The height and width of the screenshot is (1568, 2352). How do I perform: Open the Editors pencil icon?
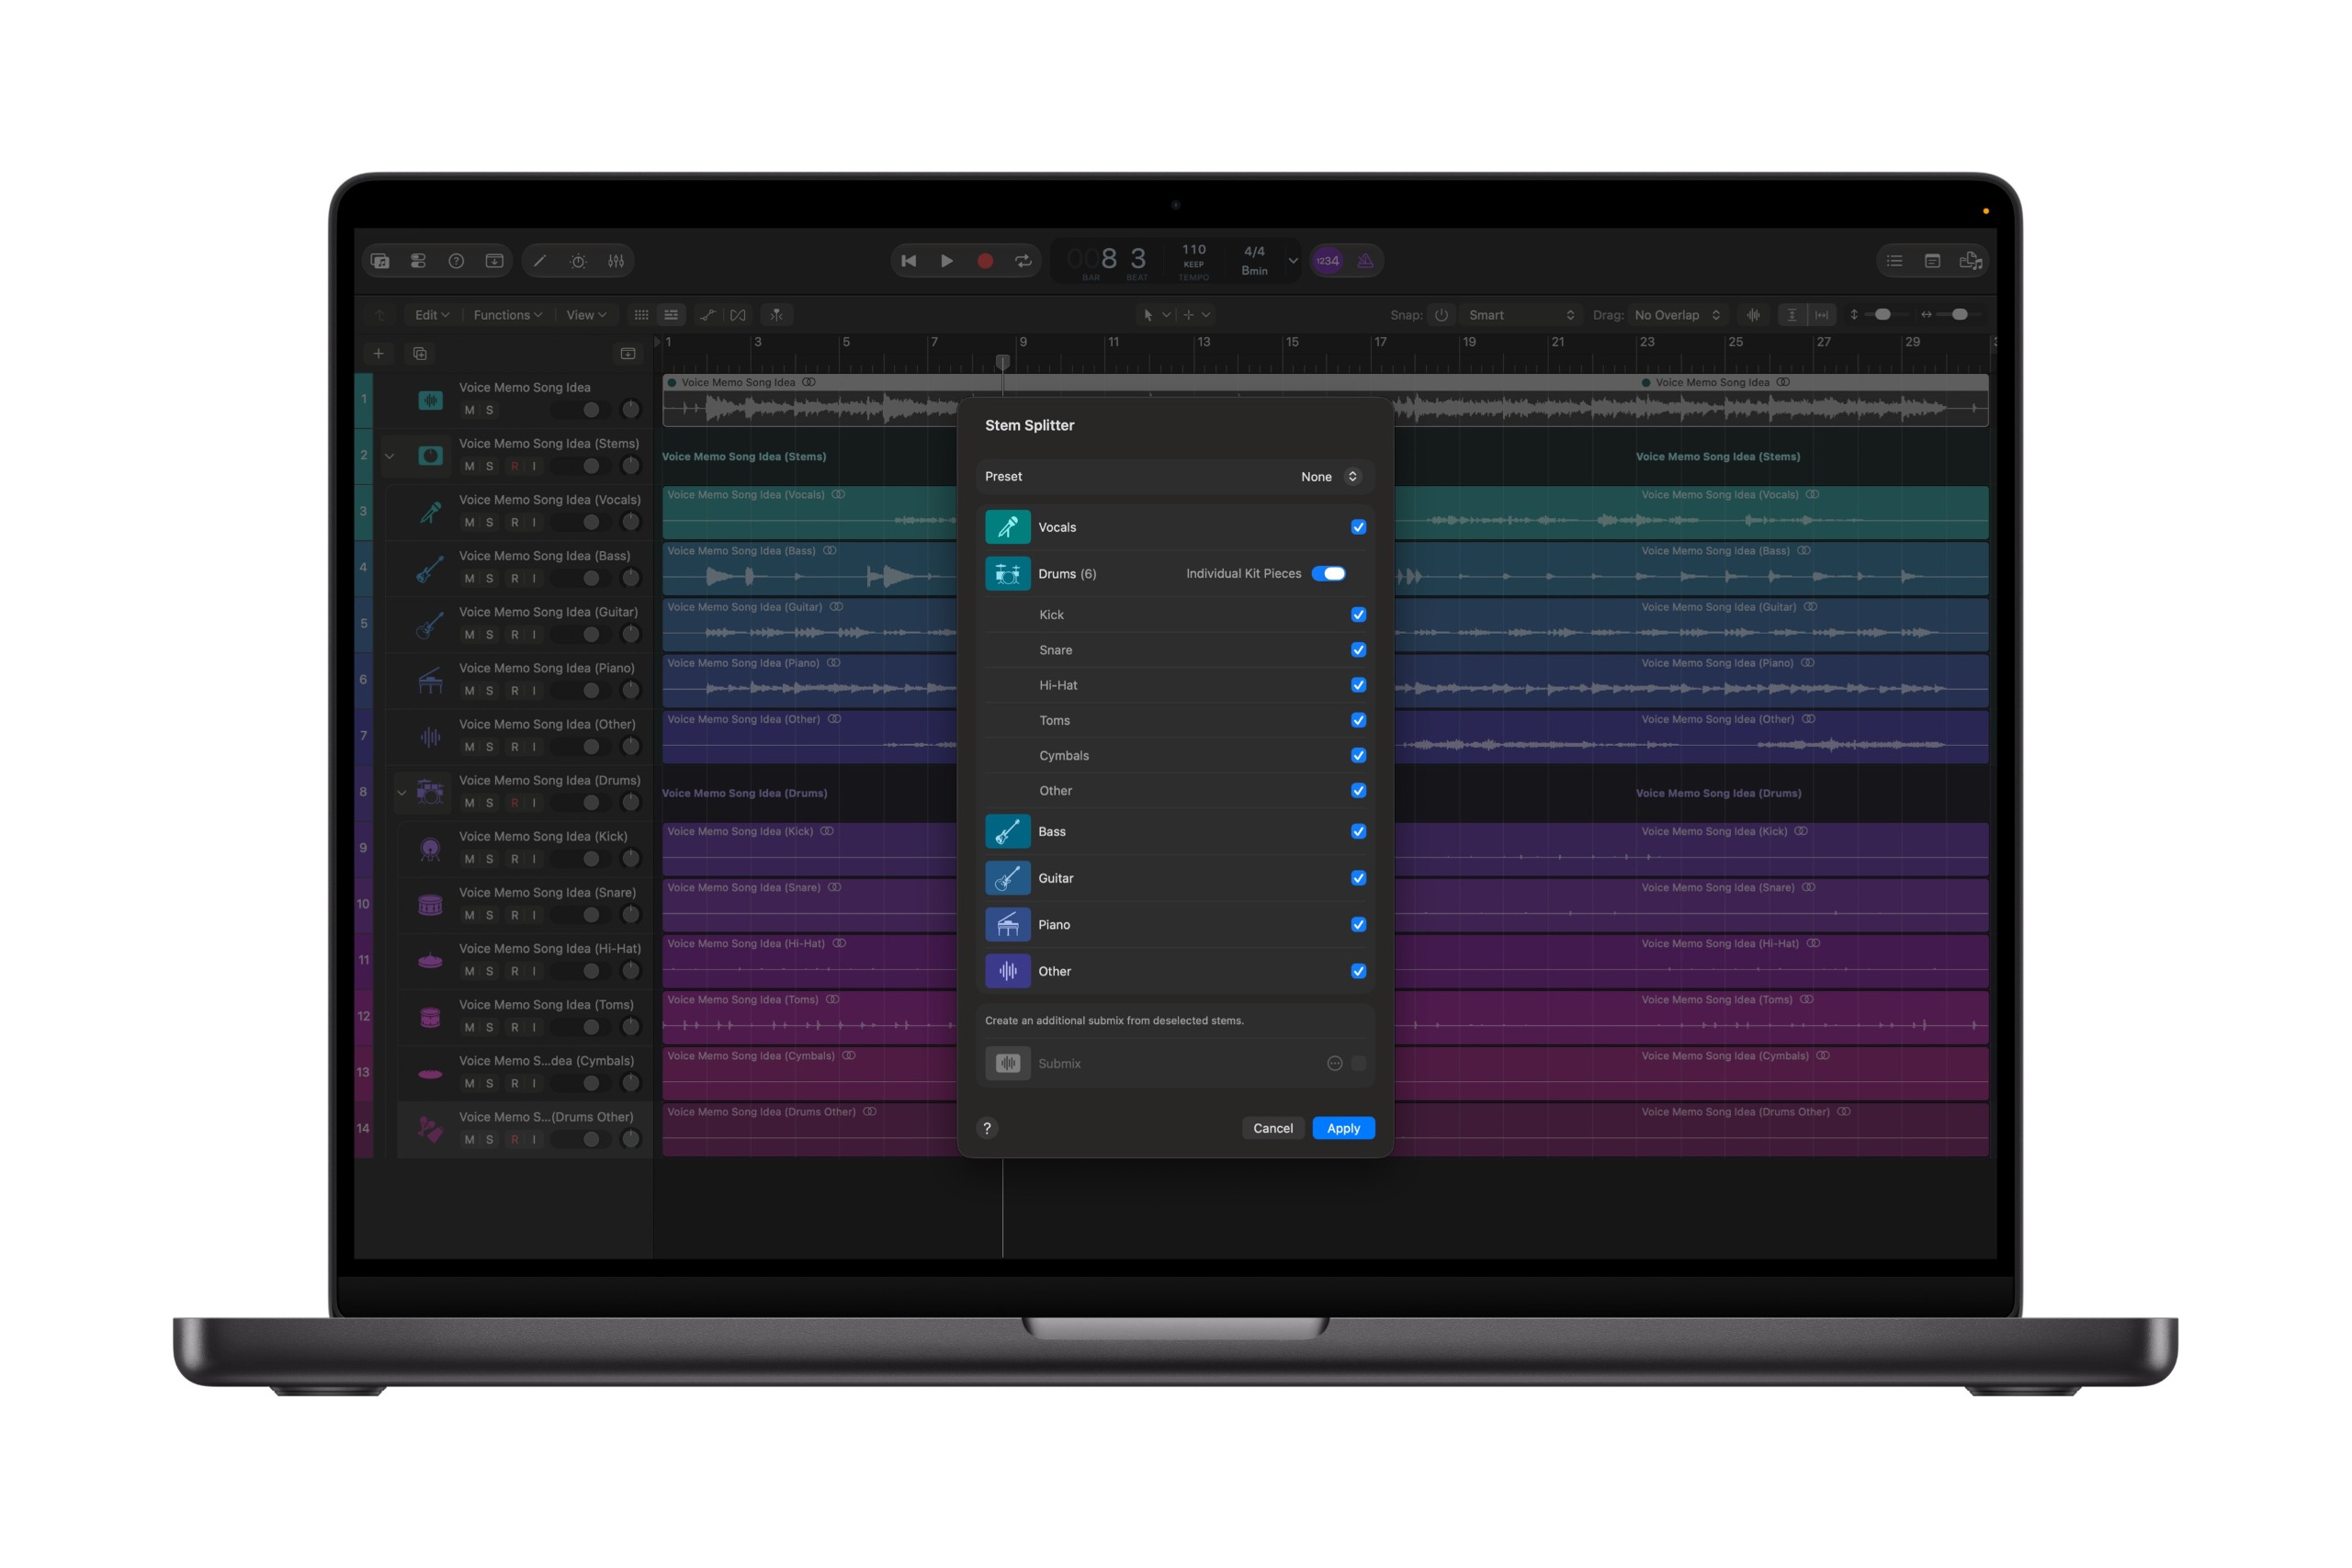click(x=540, y=261)
